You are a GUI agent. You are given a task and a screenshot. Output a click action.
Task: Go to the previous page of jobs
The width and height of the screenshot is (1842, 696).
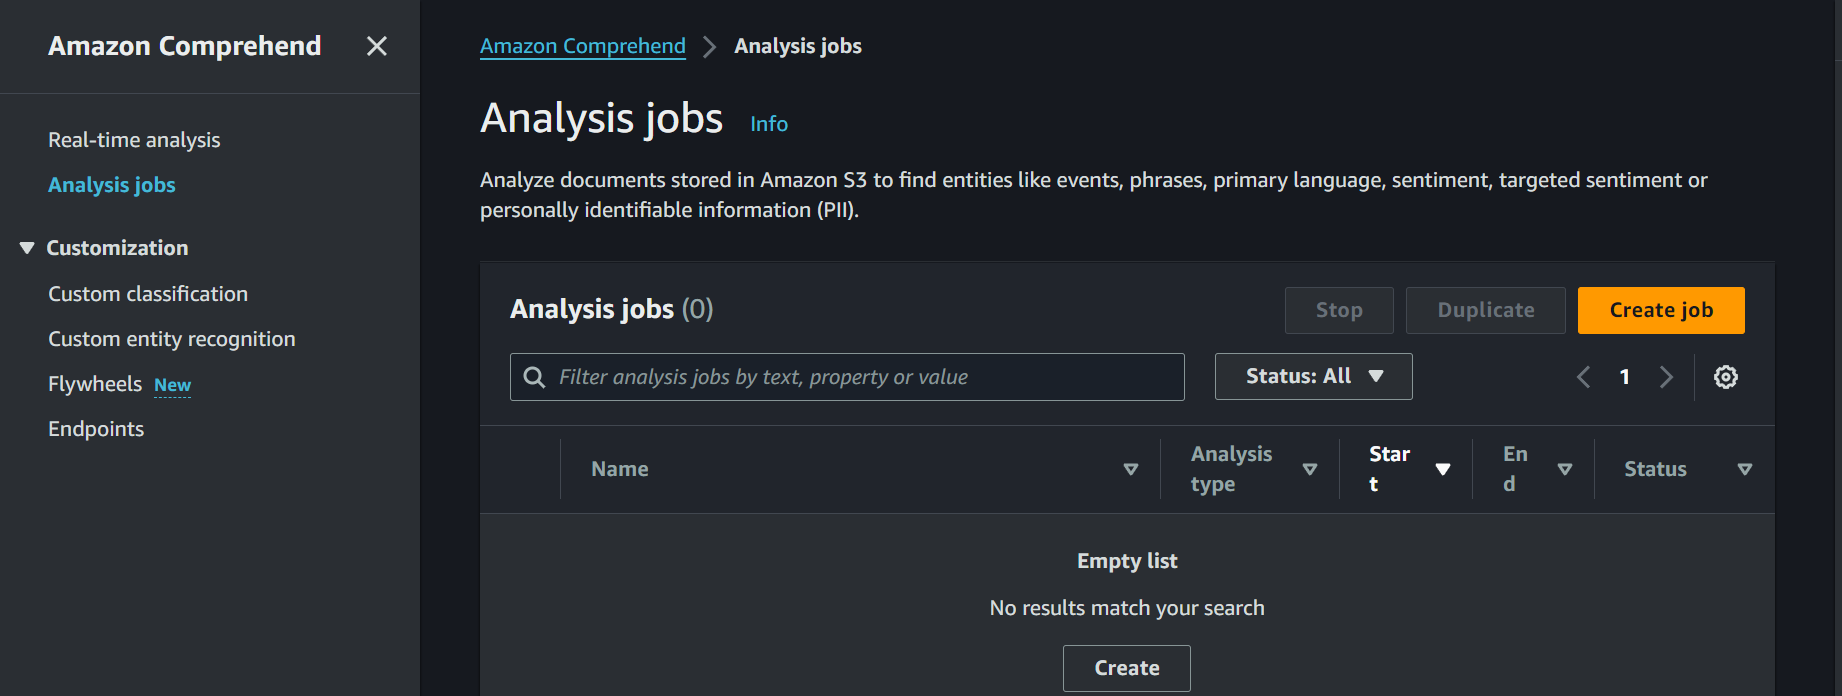click(x=1583, y=377)
